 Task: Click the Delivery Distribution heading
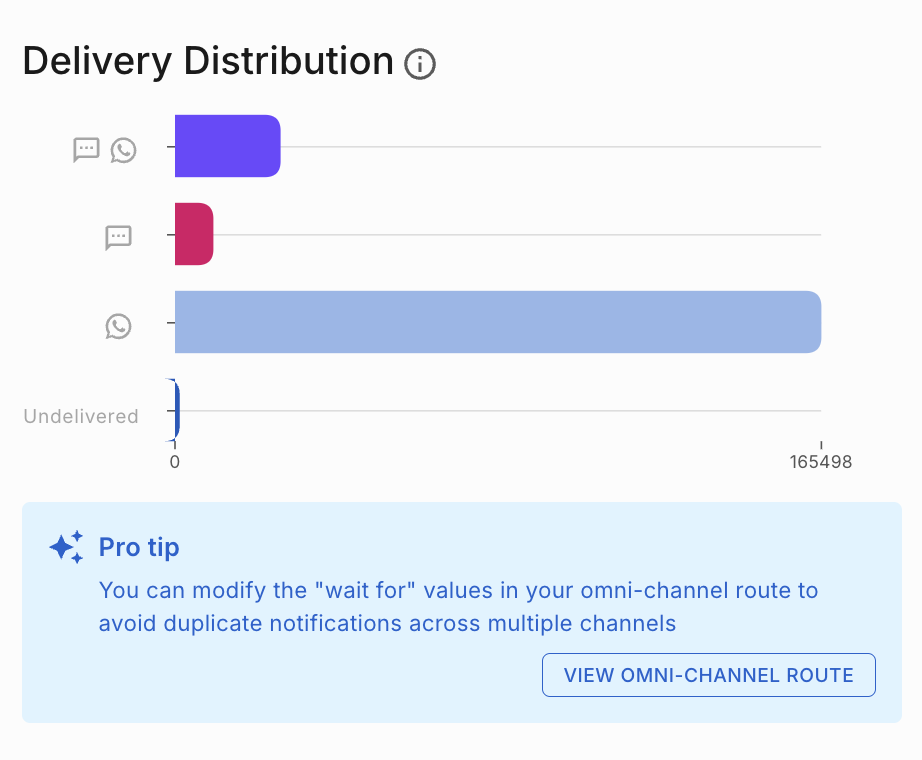coord(208,62)
